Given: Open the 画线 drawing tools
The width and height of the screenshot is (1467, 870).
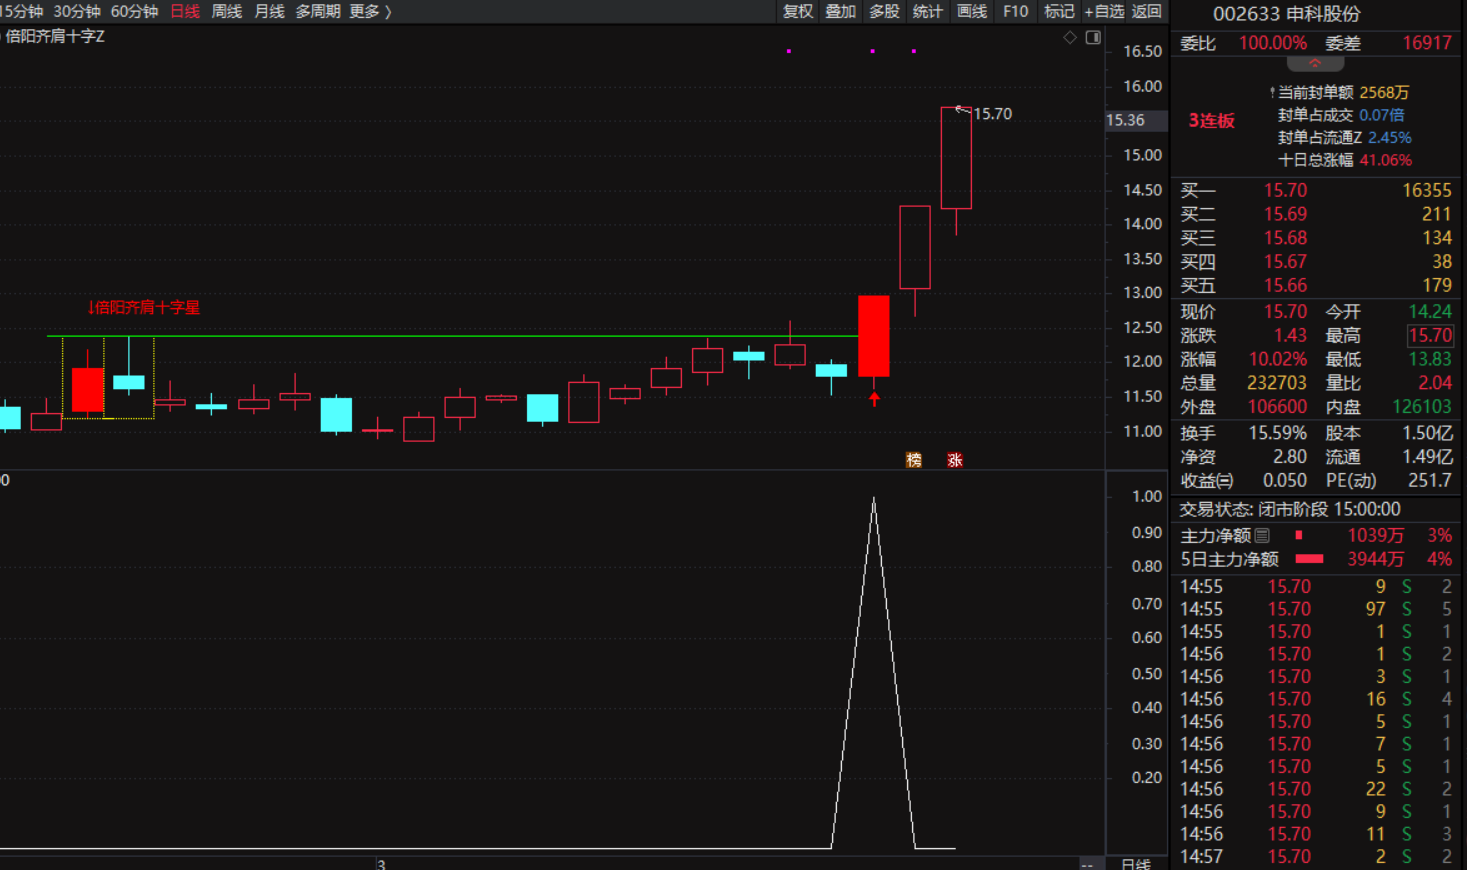Looking at the screenshot, I should point(971,11).
